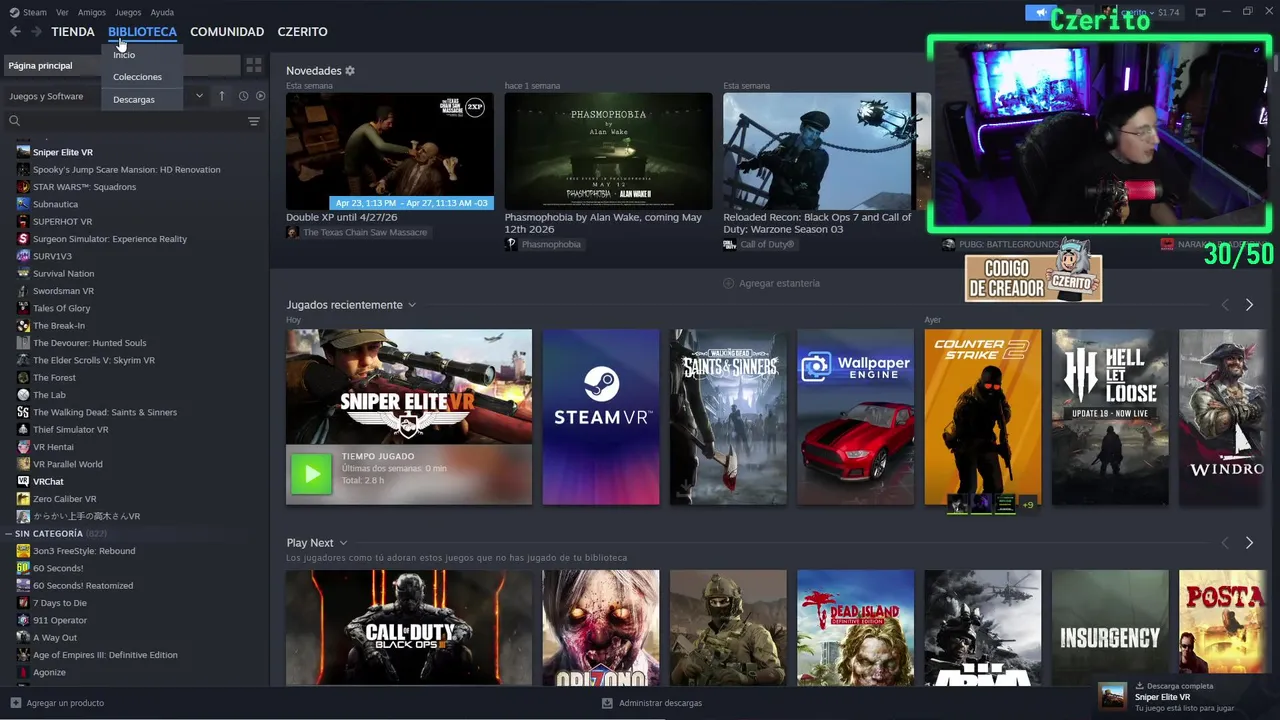Go back with the left arrow

15,32
